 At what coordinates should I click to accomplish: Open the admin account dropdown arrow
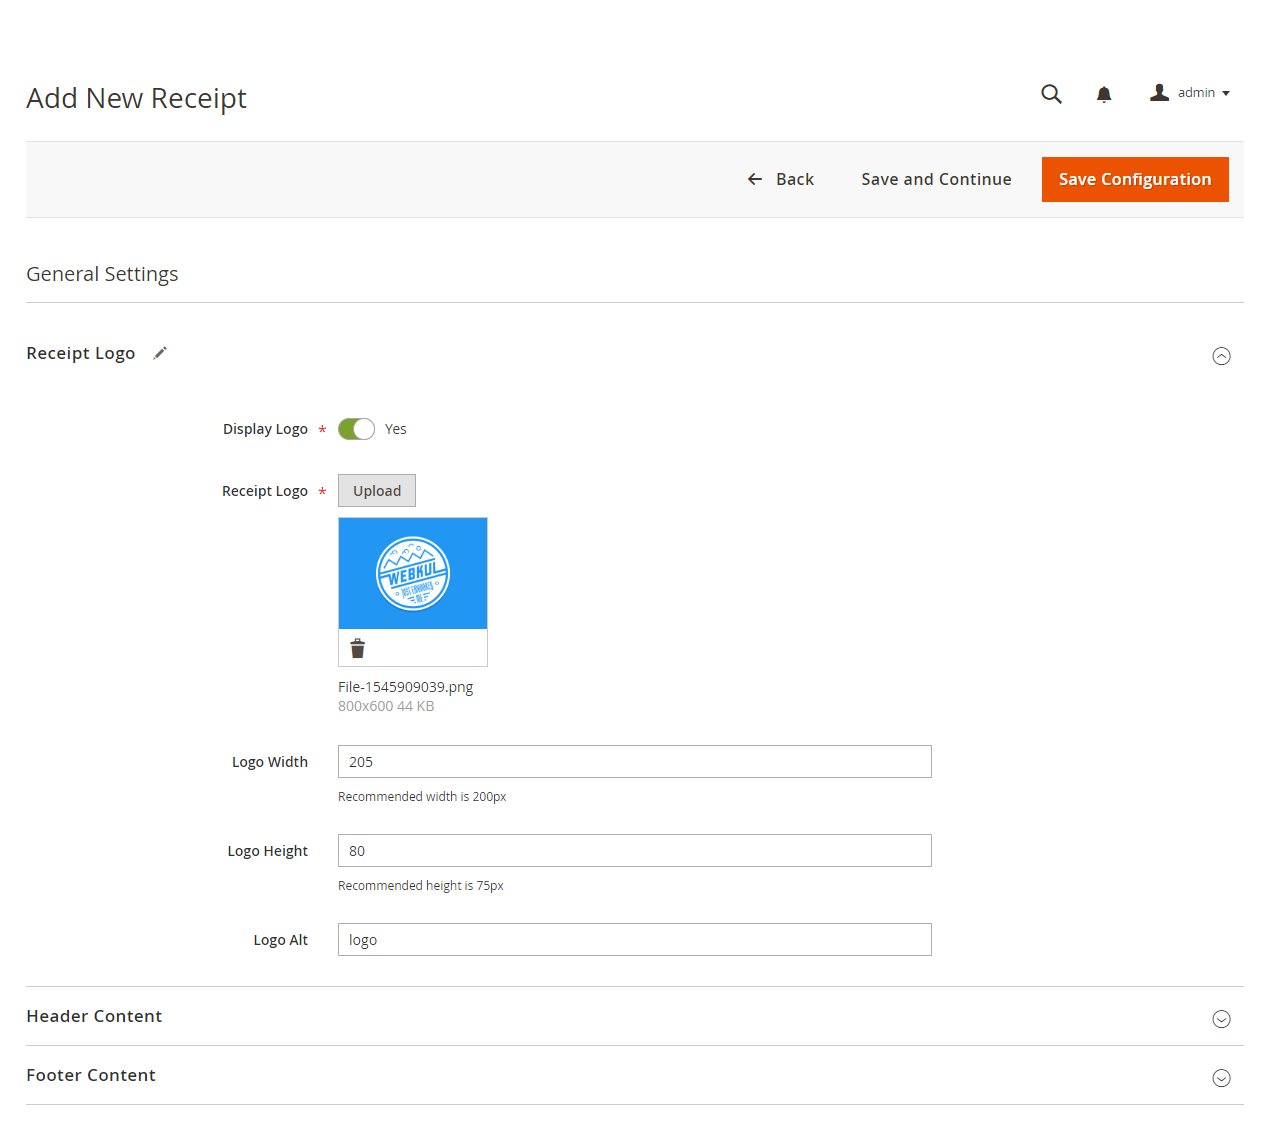(1226, 93)
